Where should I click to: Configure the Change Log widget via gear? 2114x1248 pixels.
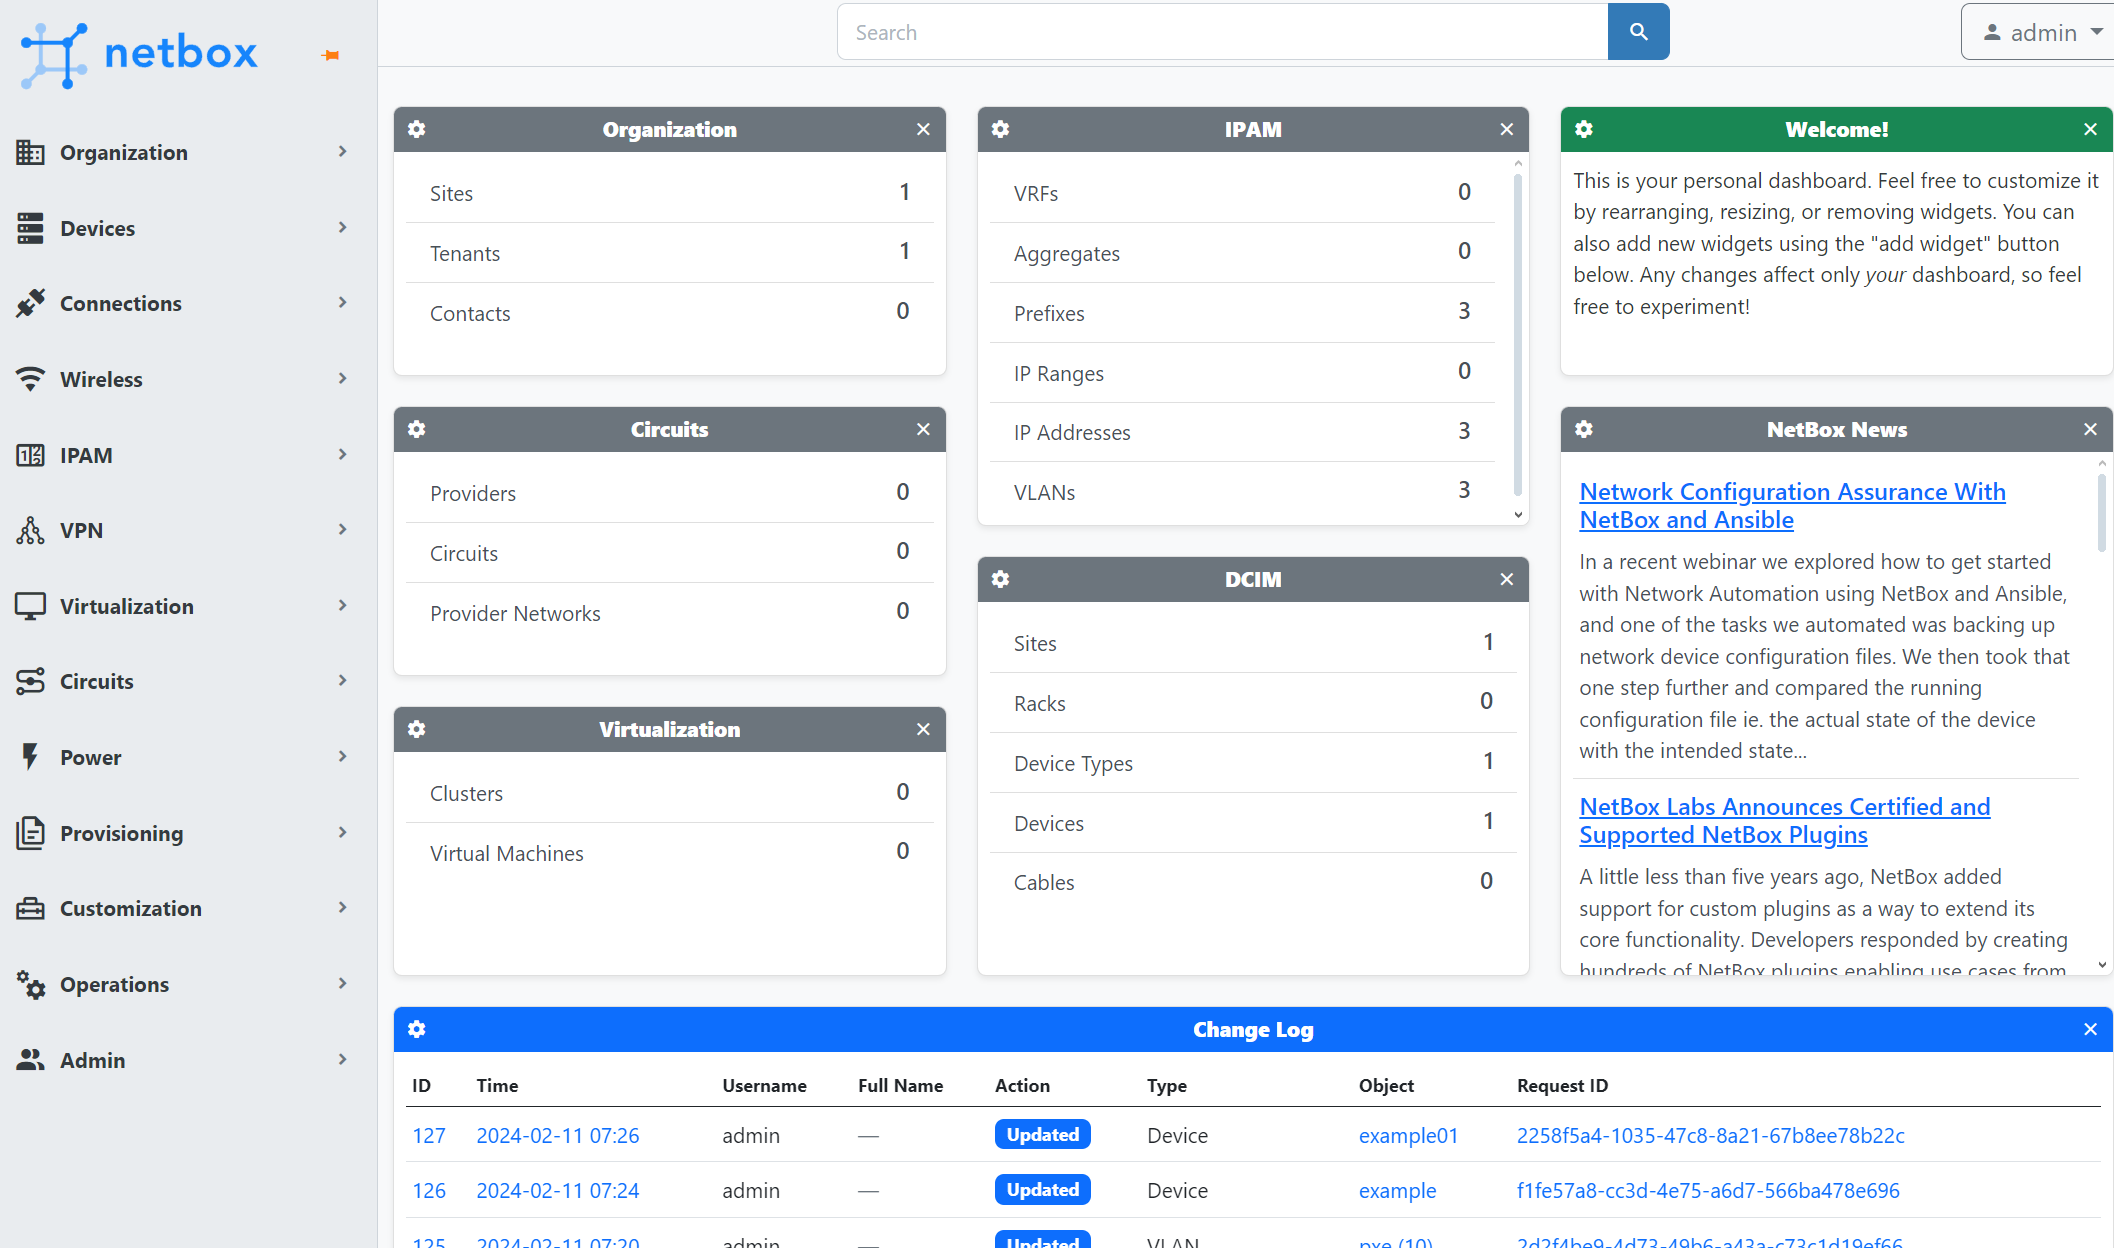click(x=417, y=1029)
